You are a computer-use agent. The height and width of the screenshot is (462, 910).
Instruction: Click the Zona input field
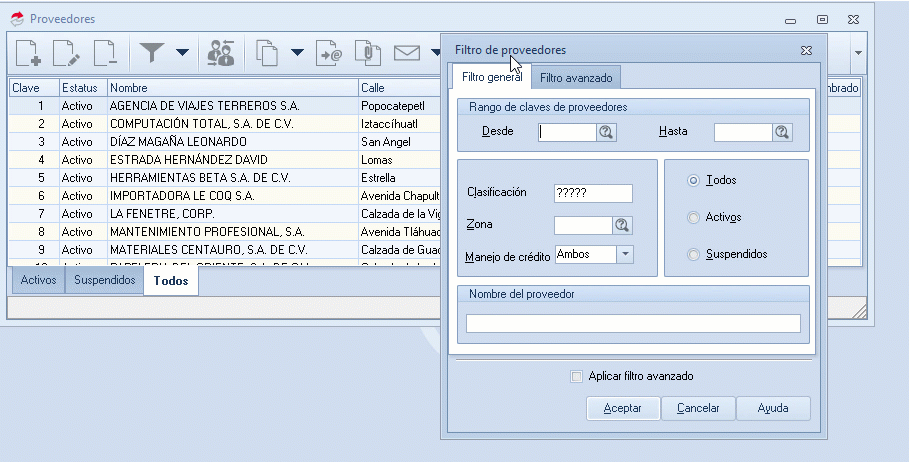point(583,225)
